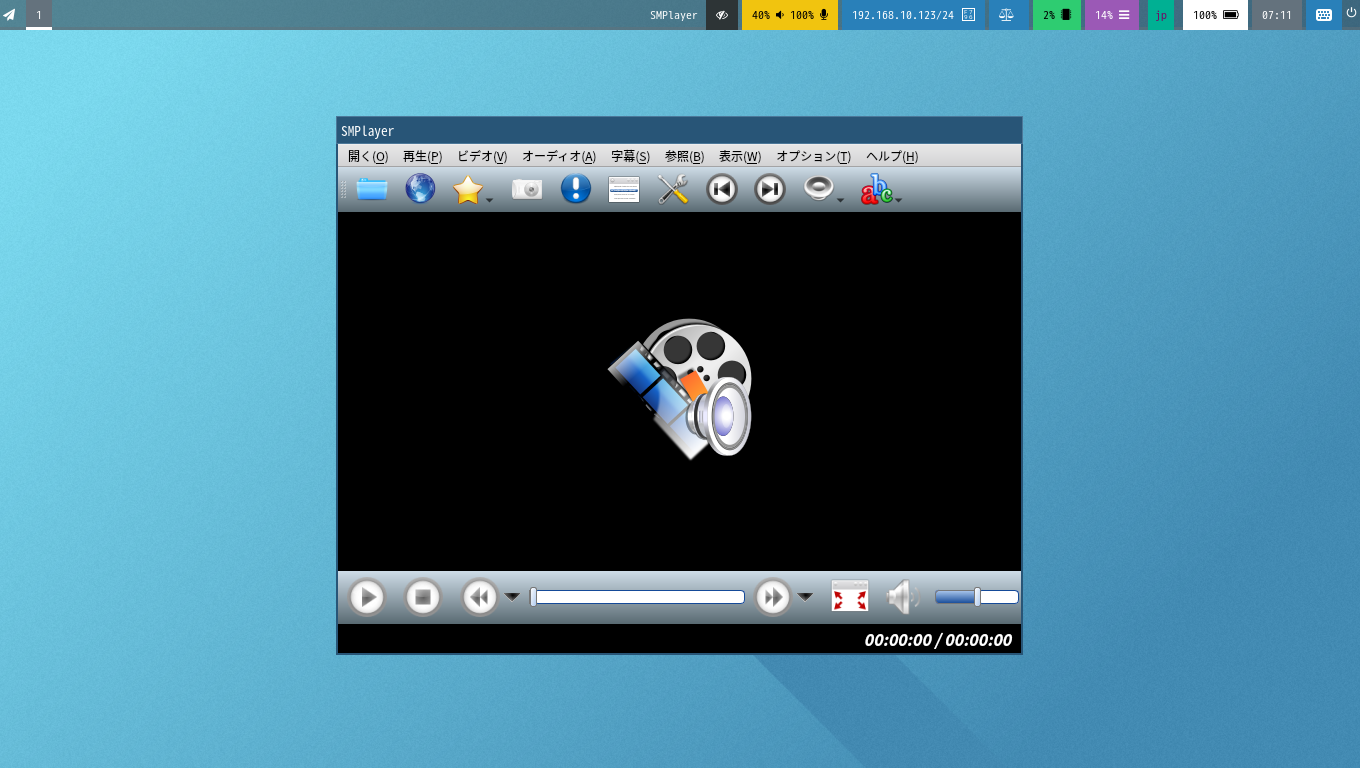Image resolution: width=1360 pixels, height=768 pixels.
Task: Click the keyboard icon in top panel
Action: [x=1324, y=15]
